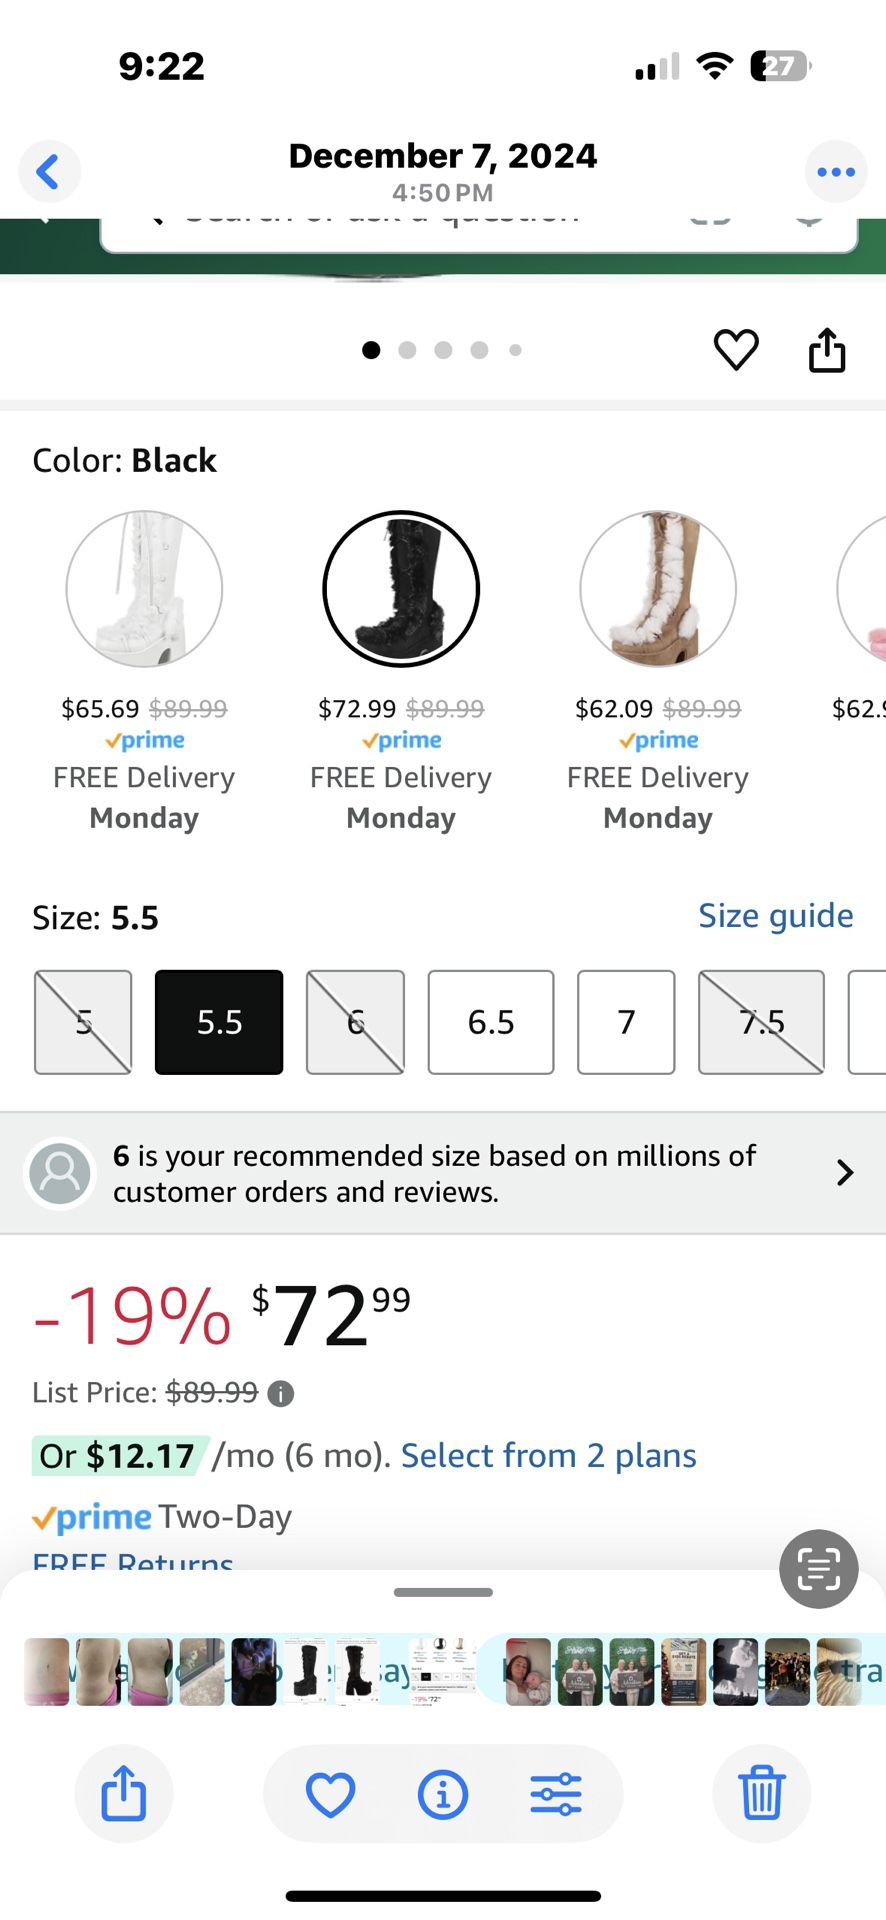The width and height of the screenshot is (886, 1920).
Task: Select the tan fur boot color
Action: 658,589
